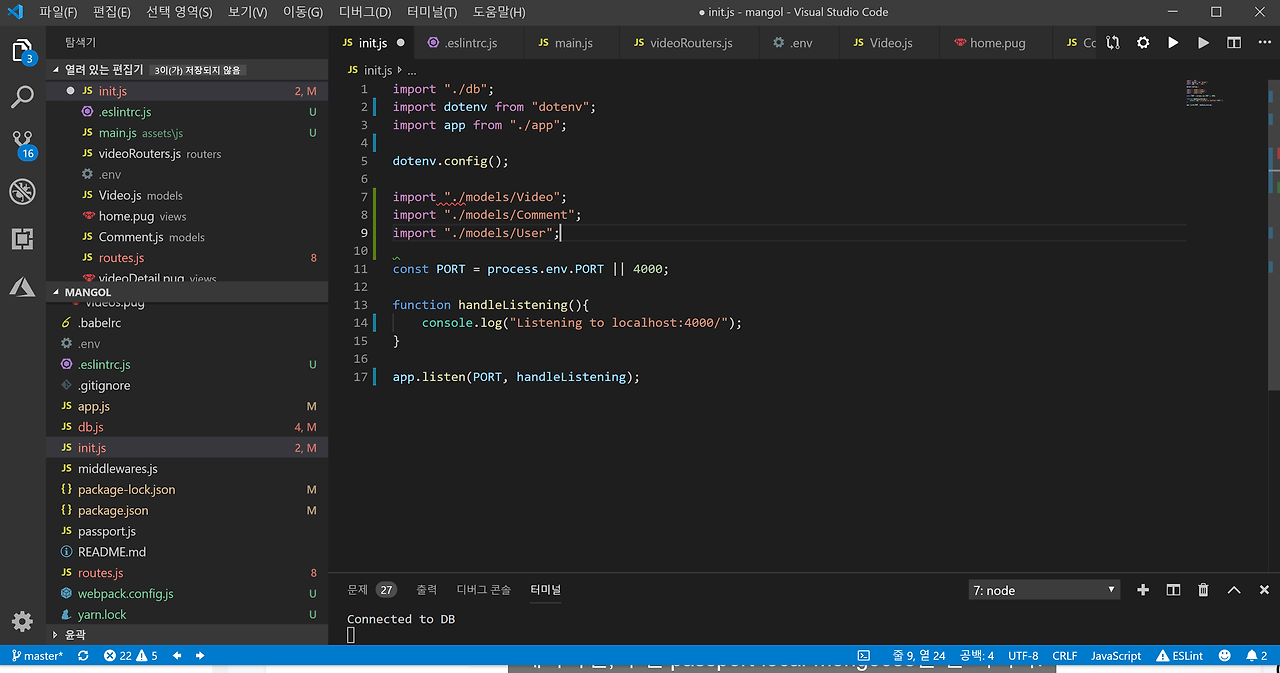Switch to the home.pug editor tab
The width and height of the screenshot is (1280, 673).
click(x=997, y=43)
